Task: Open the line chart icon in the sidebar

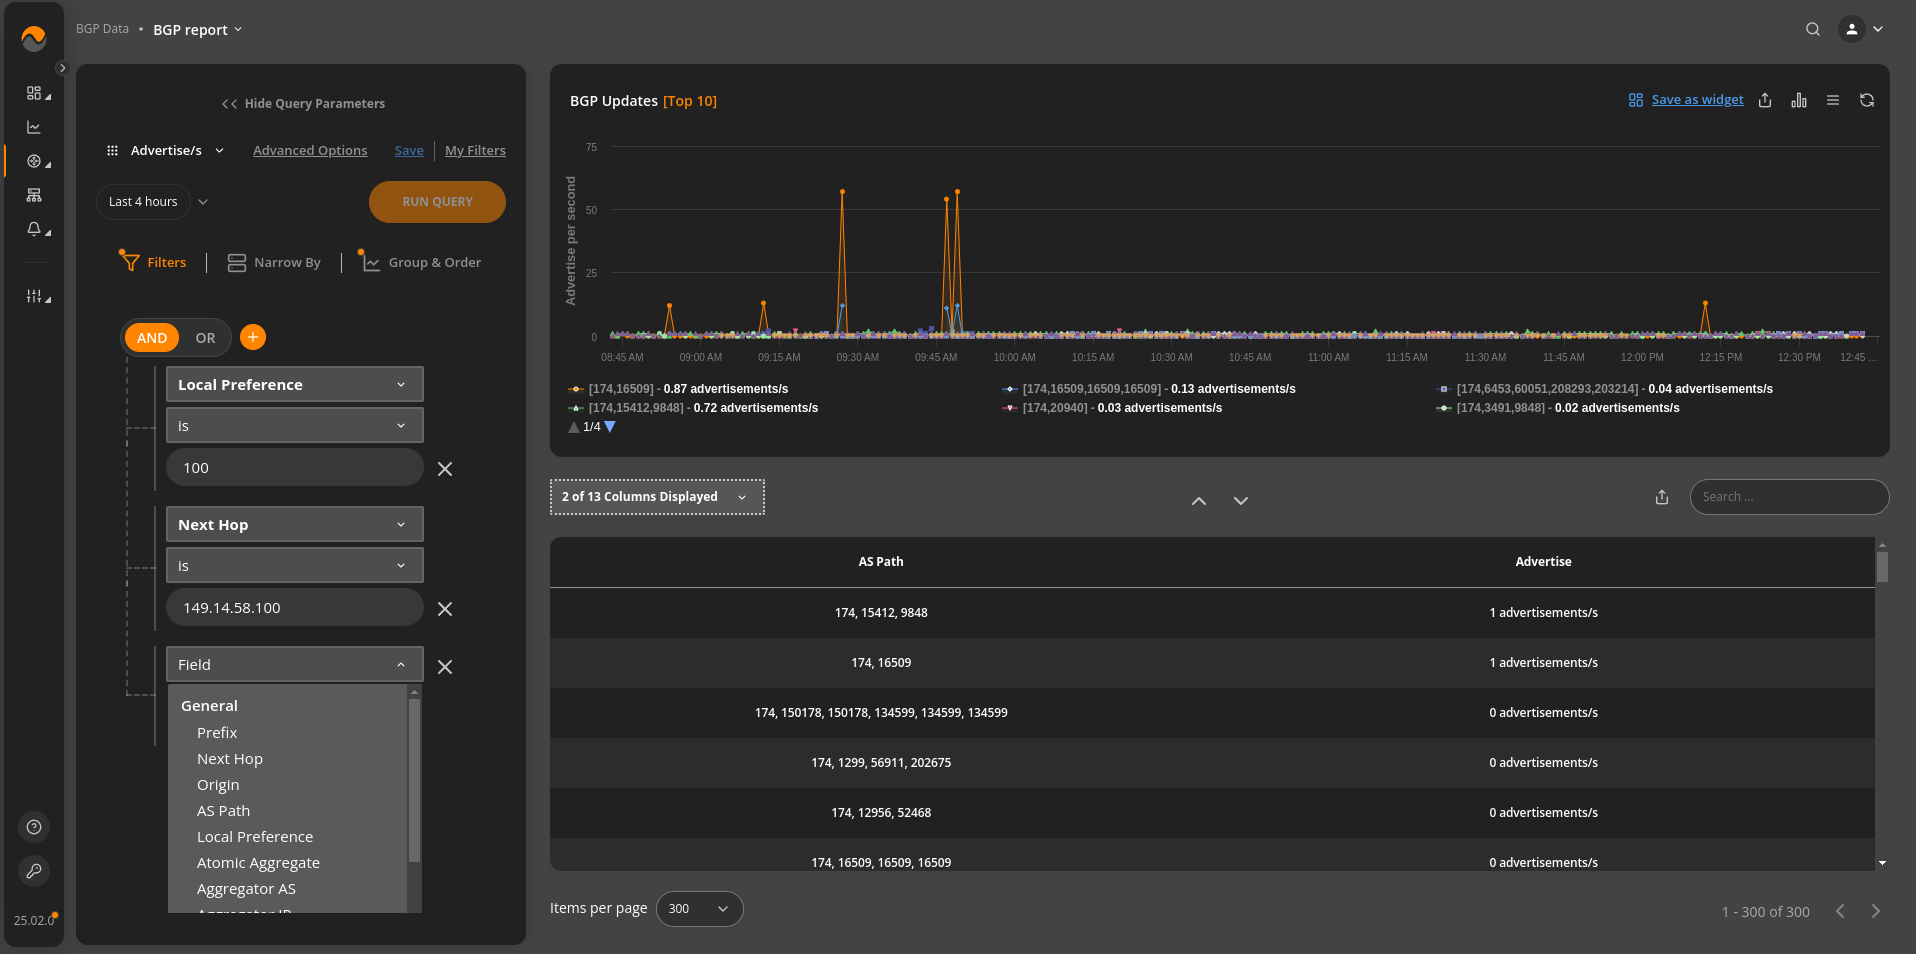Action: coord(34,127)
